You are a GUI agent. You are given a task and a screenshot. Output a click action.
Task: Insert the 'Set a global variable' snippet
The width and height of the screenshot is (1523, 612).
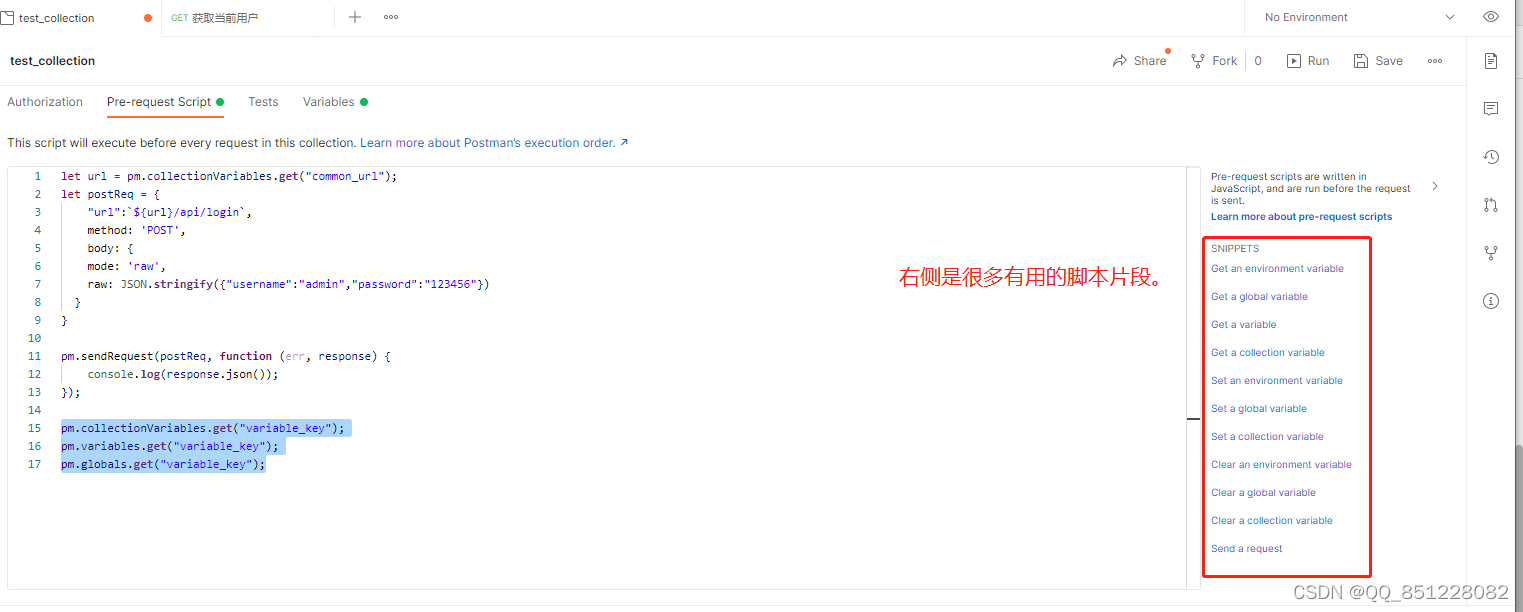1259,409
